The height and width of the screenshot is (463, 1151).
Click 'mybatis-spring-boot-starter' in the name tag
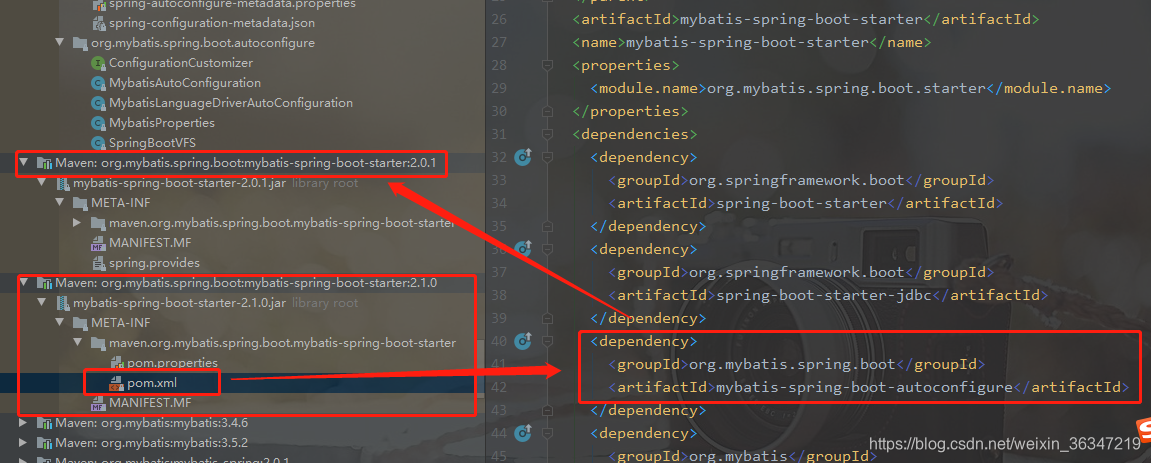747,43
